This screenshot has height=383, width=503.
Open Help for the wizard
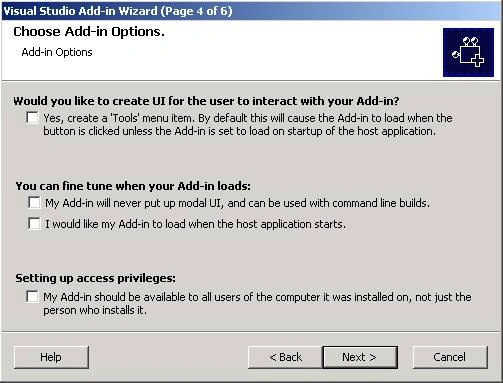[51, 357]
